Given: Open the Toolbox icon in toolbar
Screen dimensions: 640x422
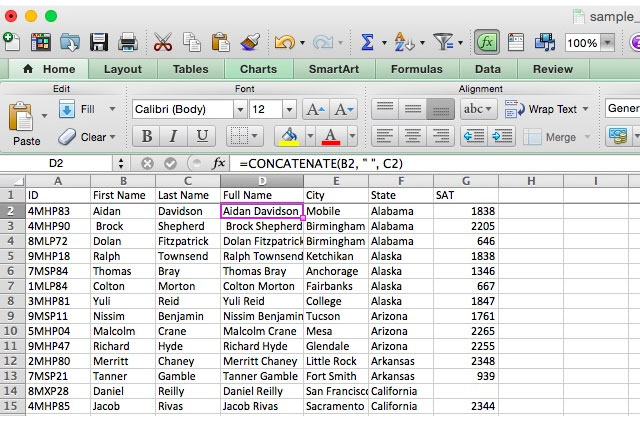Looking at the screenshot, I should pyautogui.click(x=516, y=42).
